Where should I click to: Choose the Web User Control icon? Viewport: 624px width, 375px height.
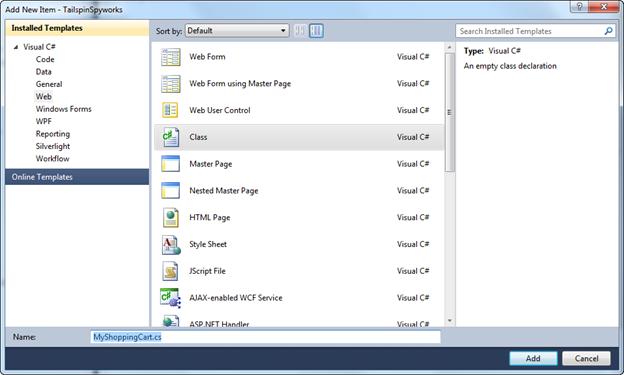pyautogui.click(x=171, y=110)
